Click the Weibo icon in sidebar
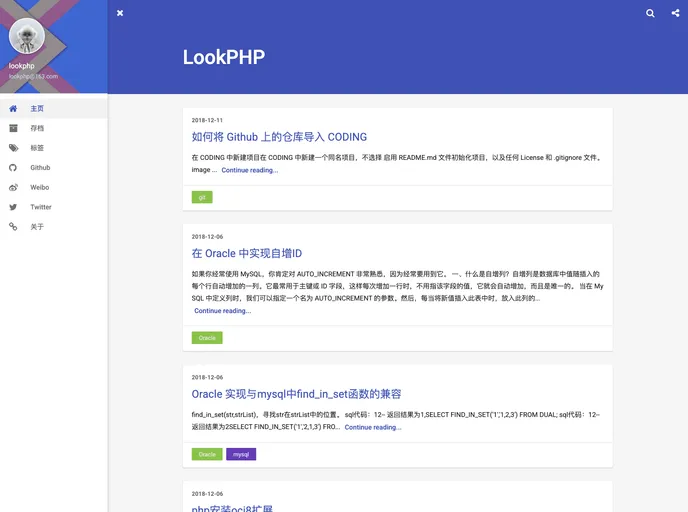The width and height of the screenshot is (688, 512). point(13,187)
